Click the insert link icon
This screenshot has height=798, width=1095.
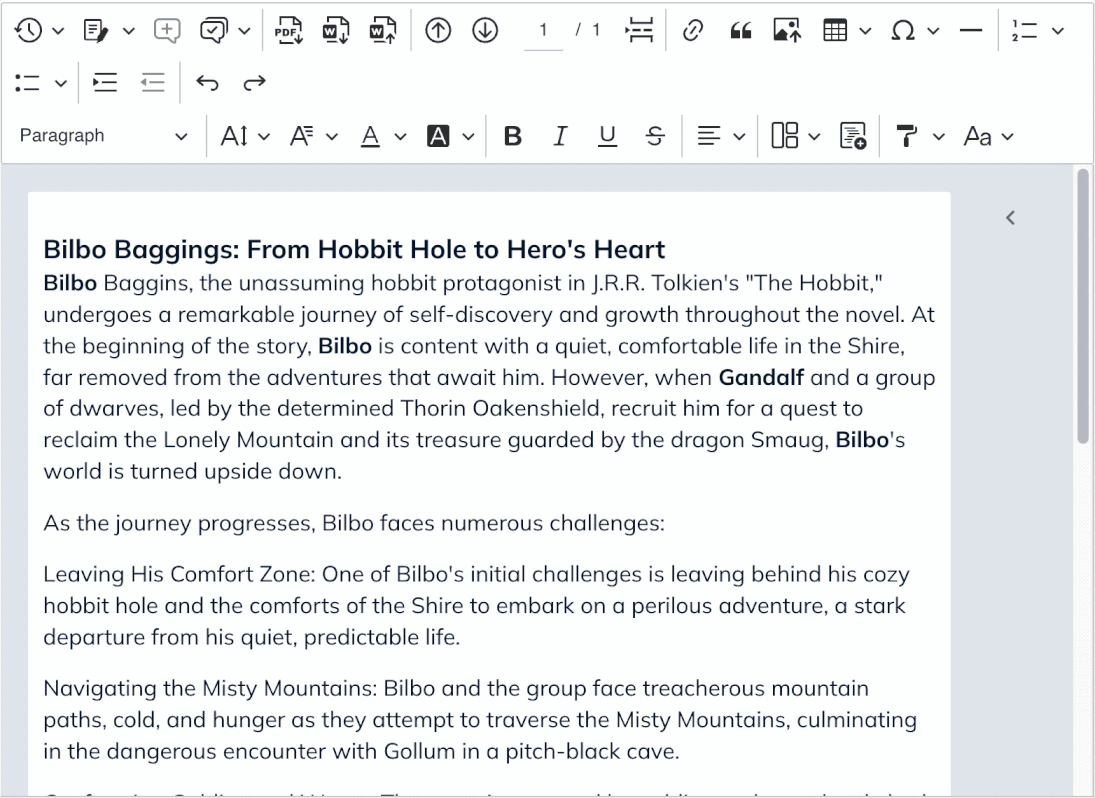tap(690, 30)
